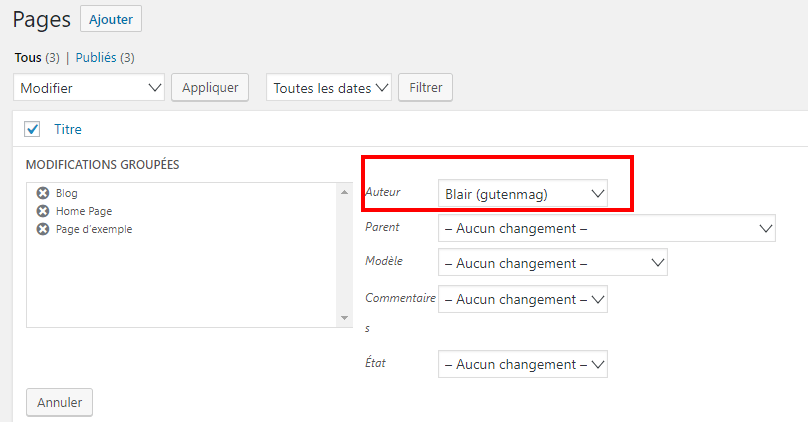
Task: Open the Auteur dropdown
Action: click(x=522, y=194)
